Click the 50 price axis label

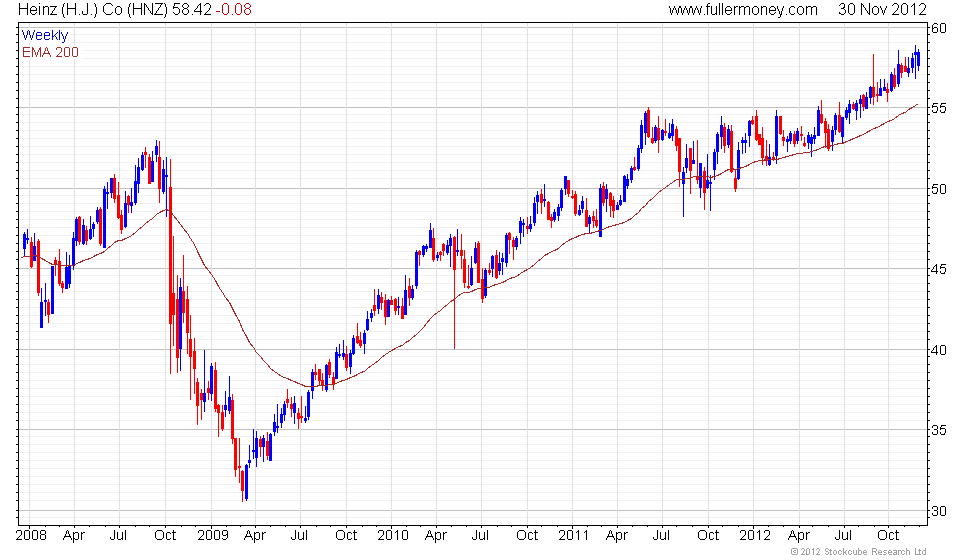[939, 189]
